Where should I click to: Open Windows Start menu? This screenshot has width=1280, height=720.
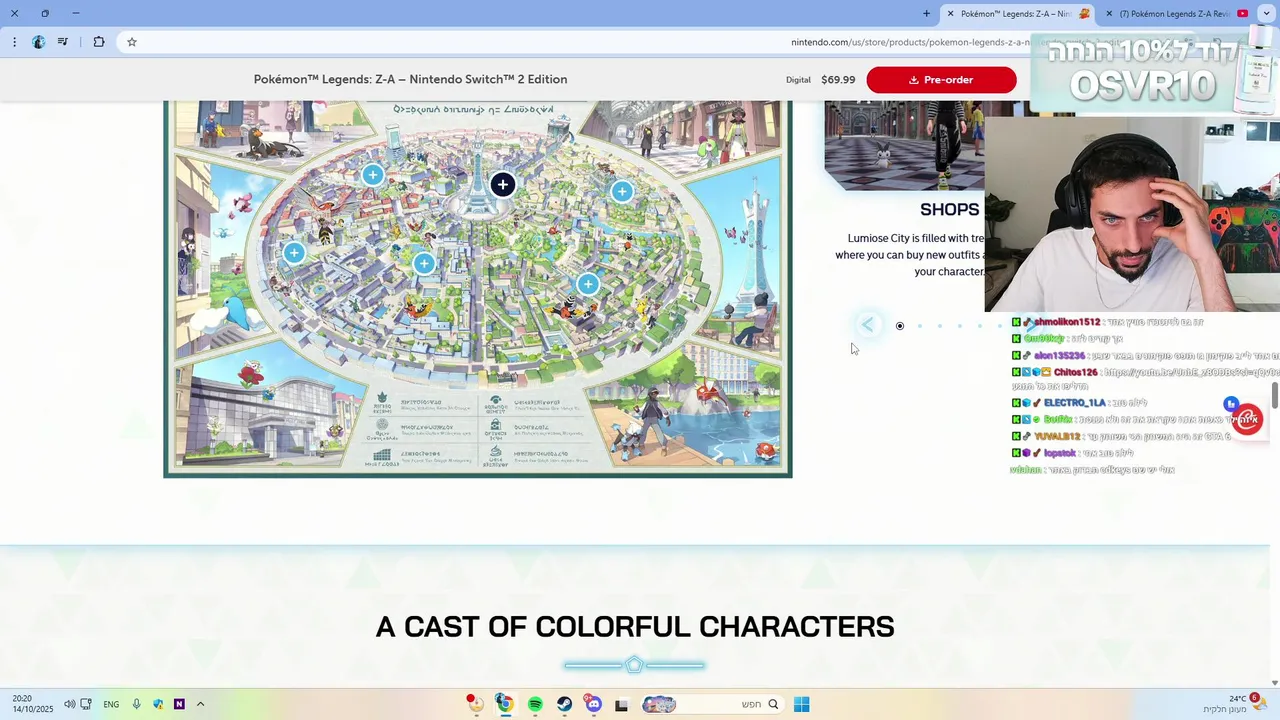[x=801, y=704]
